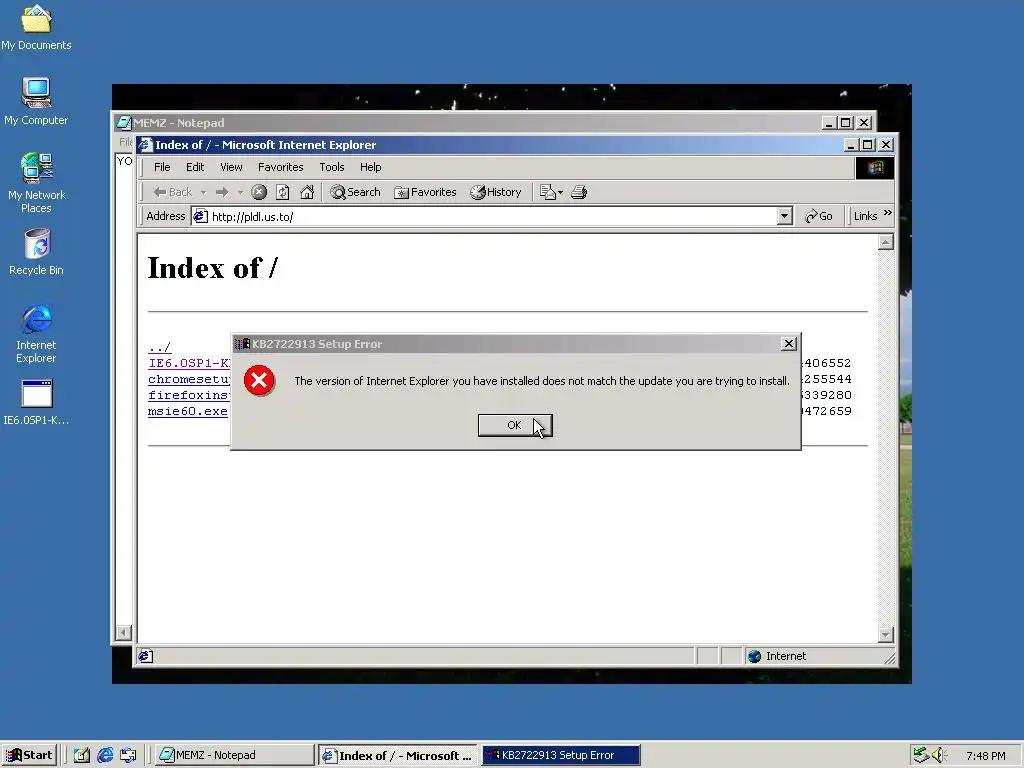1024x768 pixels.
Task: Refresh the page with the Refresh icon
Action: click(283, 192)
